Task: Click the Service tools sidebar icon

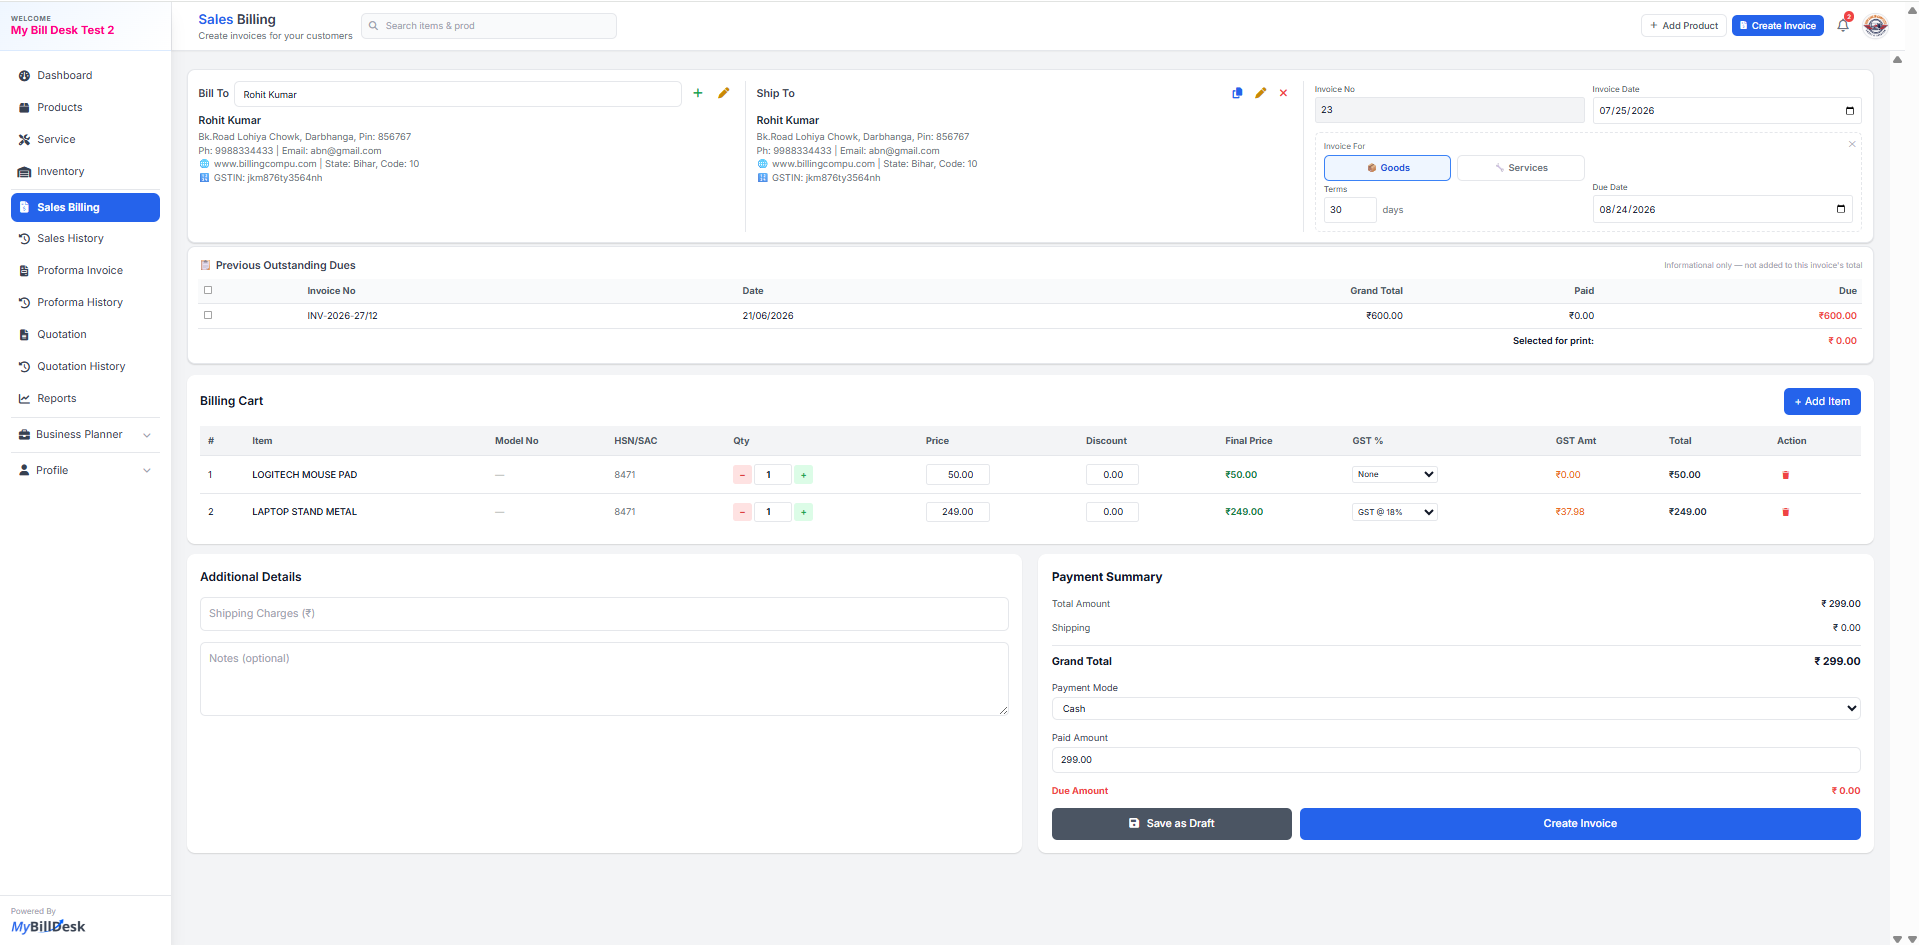Action: point(24,140)
